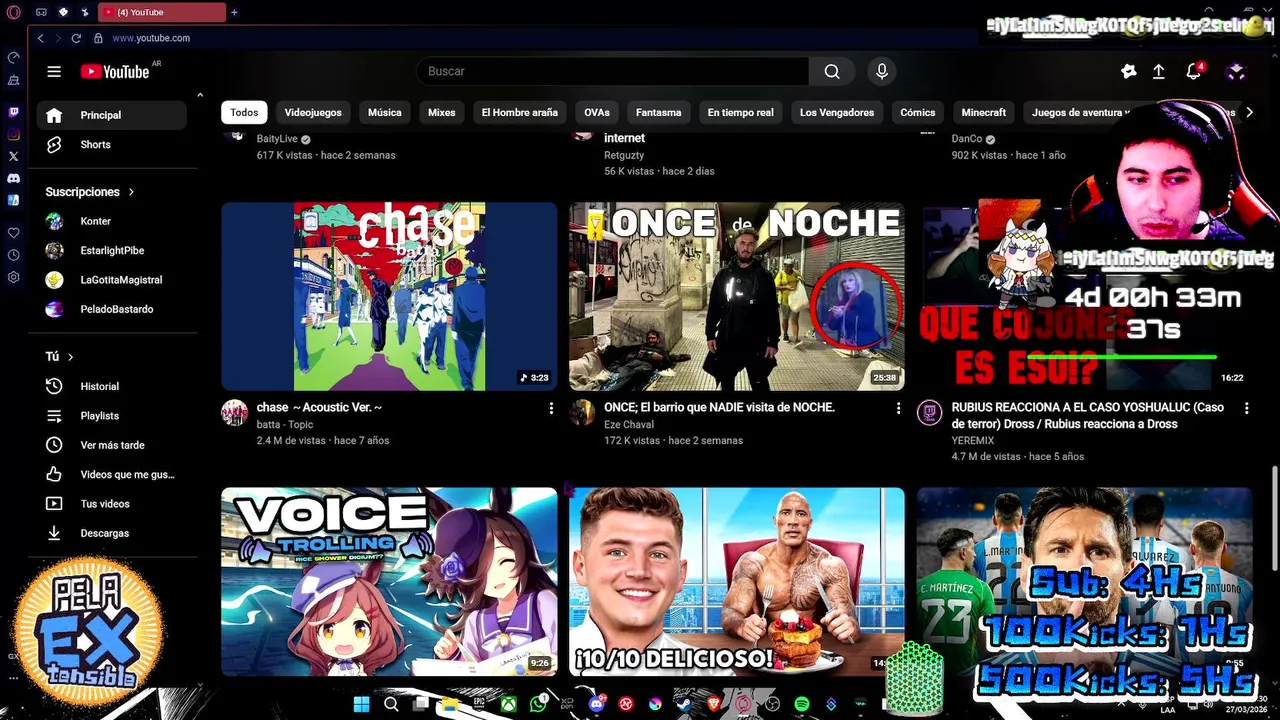Select the Videojuegos filter chip
Screen dimensions: 1280x720
click(313, 112)
